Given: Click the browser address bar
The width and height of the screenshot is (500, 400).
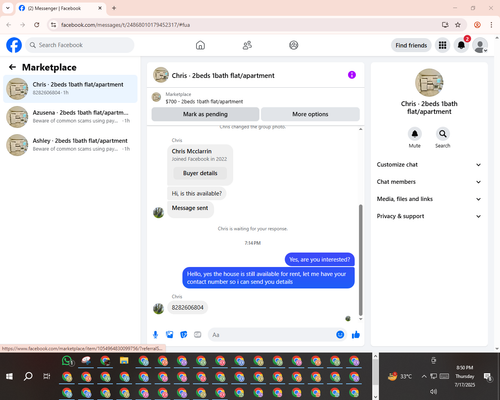Looking at the screenshot, I should 247,25.
